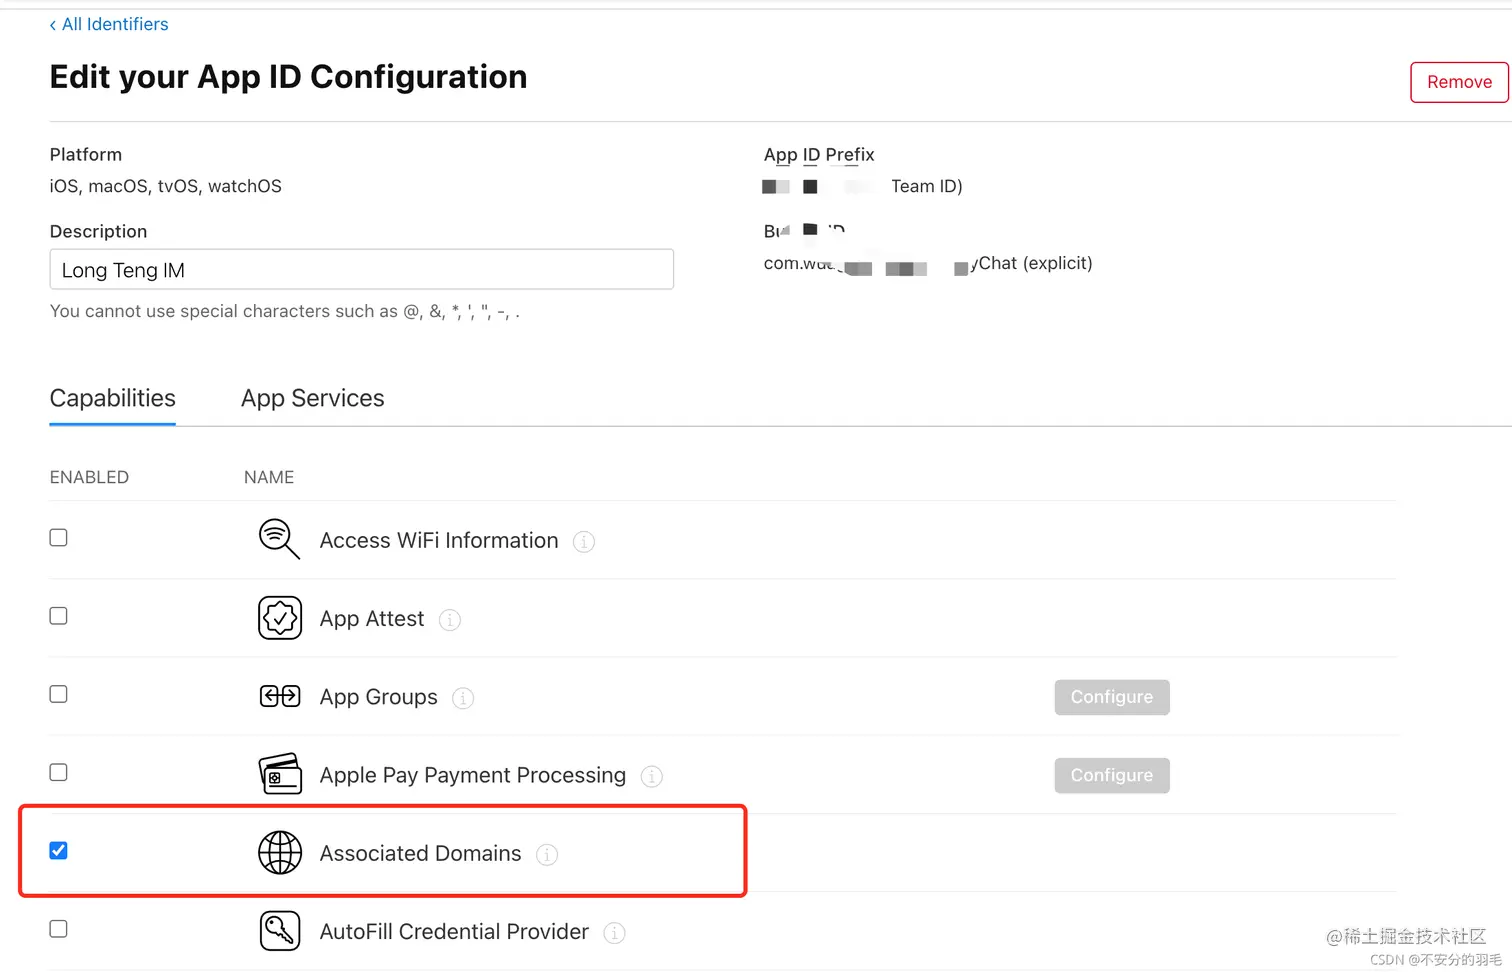Open info icon next to App Attest

tap(450, 620)
